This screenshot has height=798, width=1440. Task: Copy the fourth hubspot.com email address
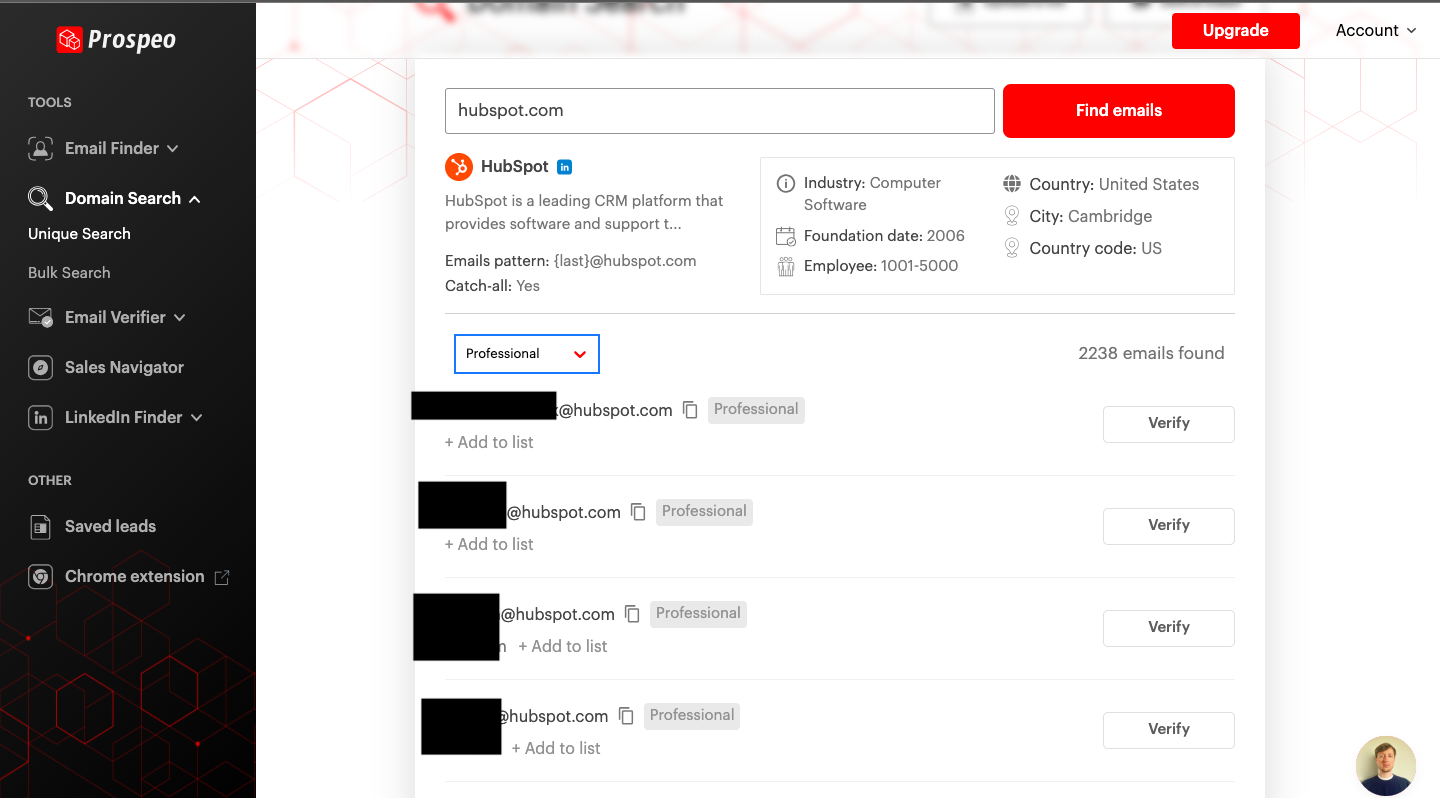626,716
